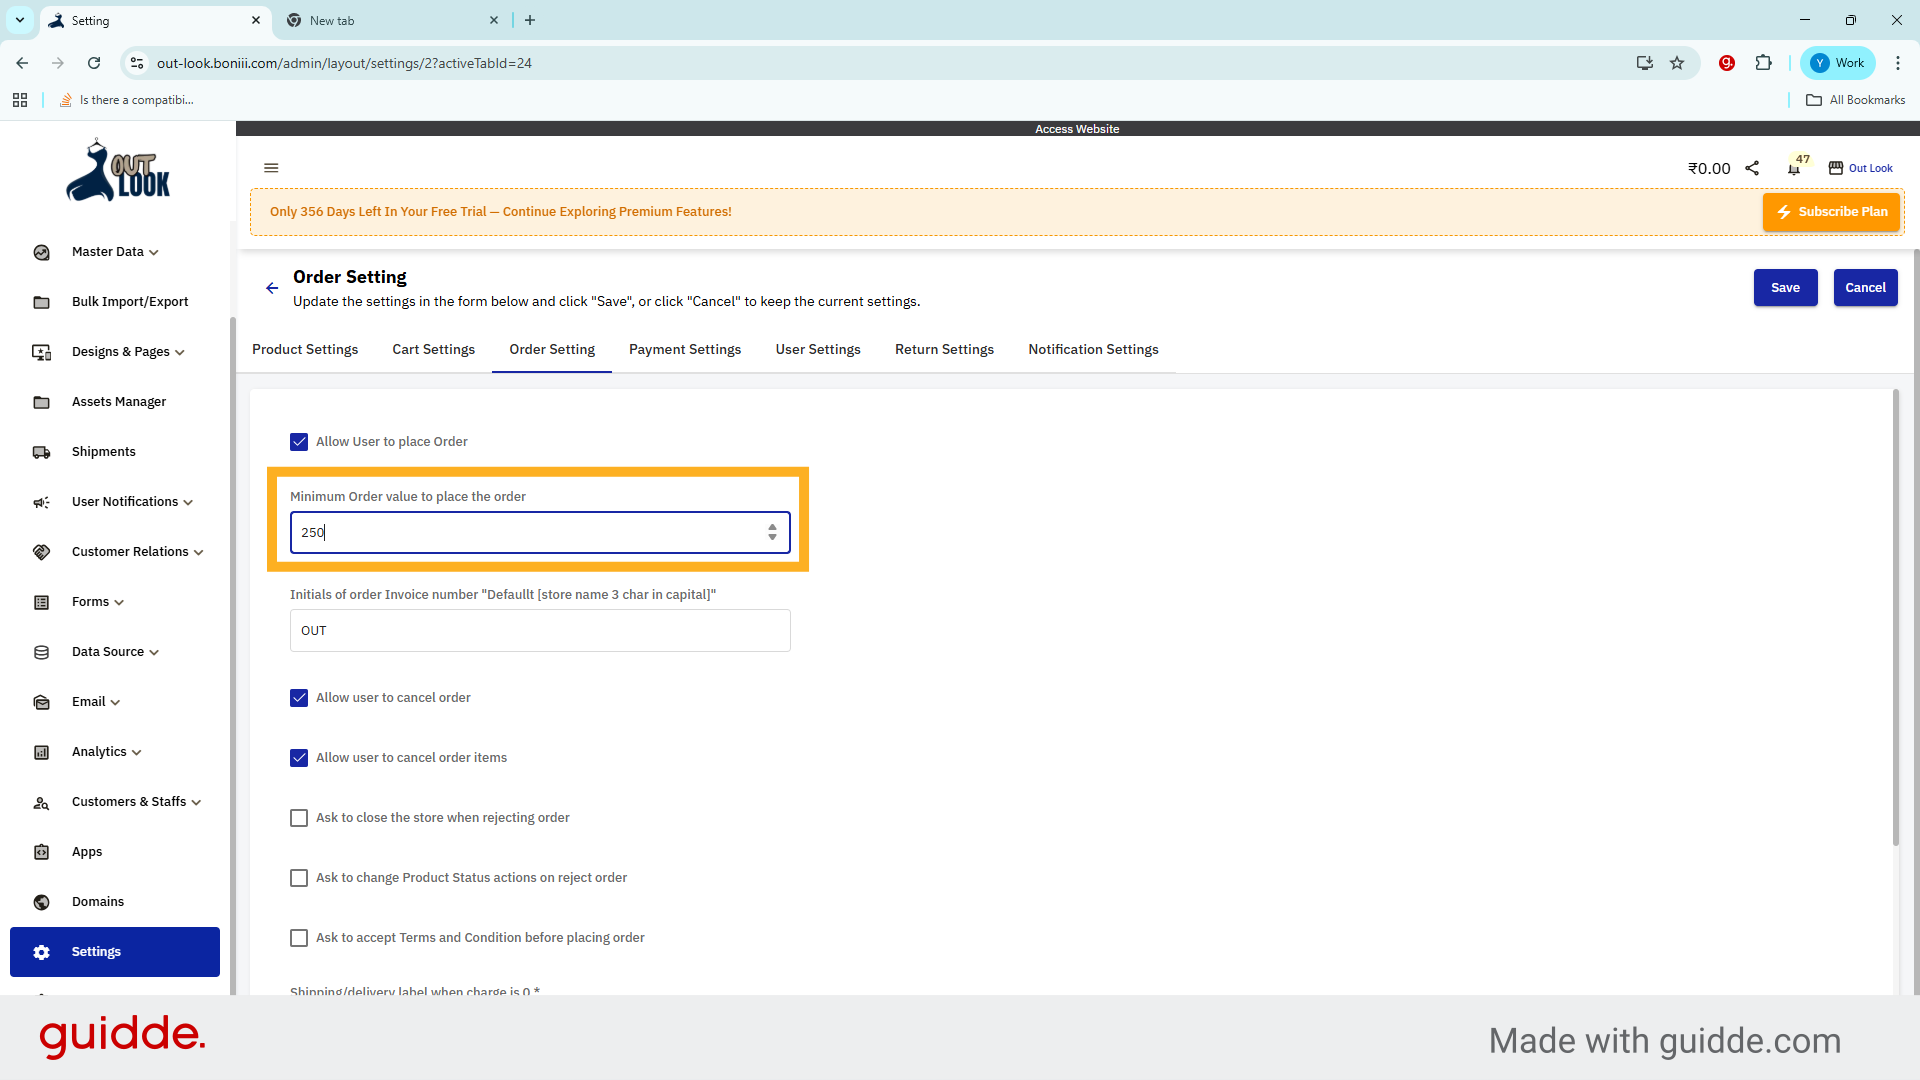Image resolution: width=1920 pixels, height=1080 pixels.
Task: Click the Analytics chart icon
Action: (x=41, y=752)
